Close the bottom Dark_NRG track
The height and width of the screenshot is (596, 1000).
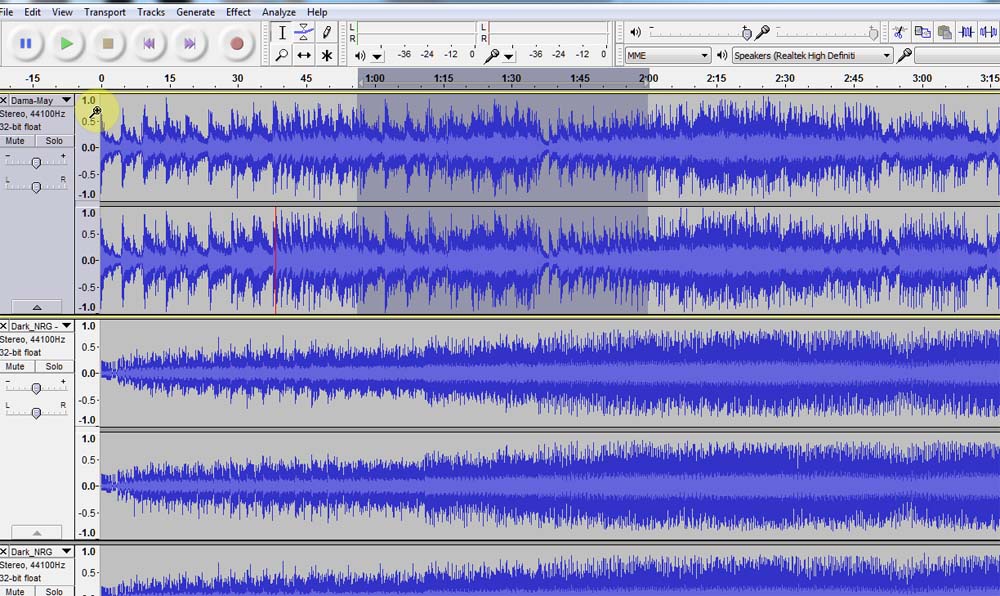pos(4,551)
